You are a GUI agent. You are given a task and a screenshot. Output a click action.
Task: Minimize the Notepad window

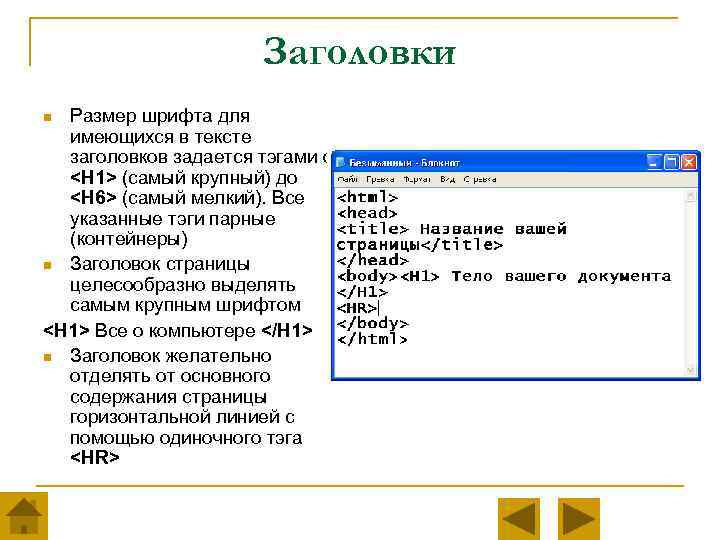click(x=654, y=162)
